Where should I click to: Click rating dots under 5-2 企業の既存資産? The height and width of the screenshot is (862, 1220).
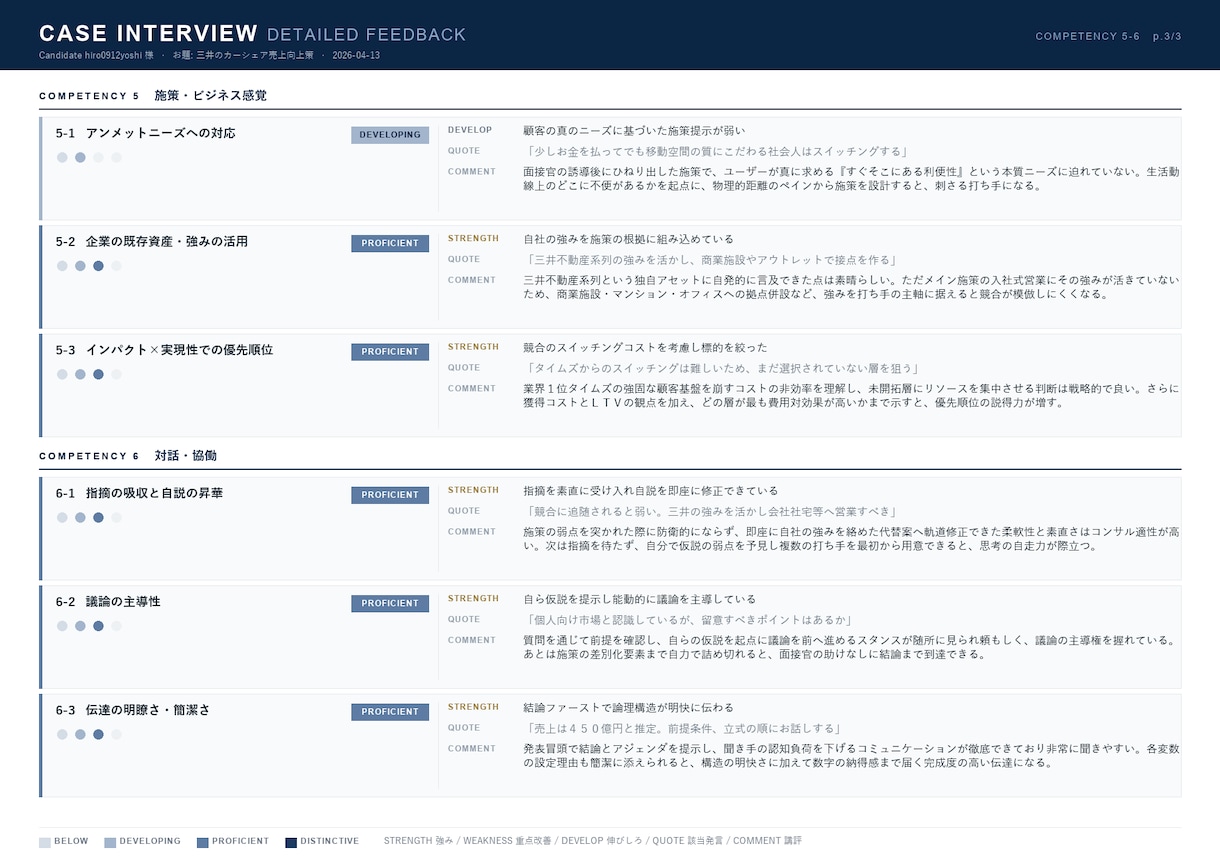tap(89, 266)
